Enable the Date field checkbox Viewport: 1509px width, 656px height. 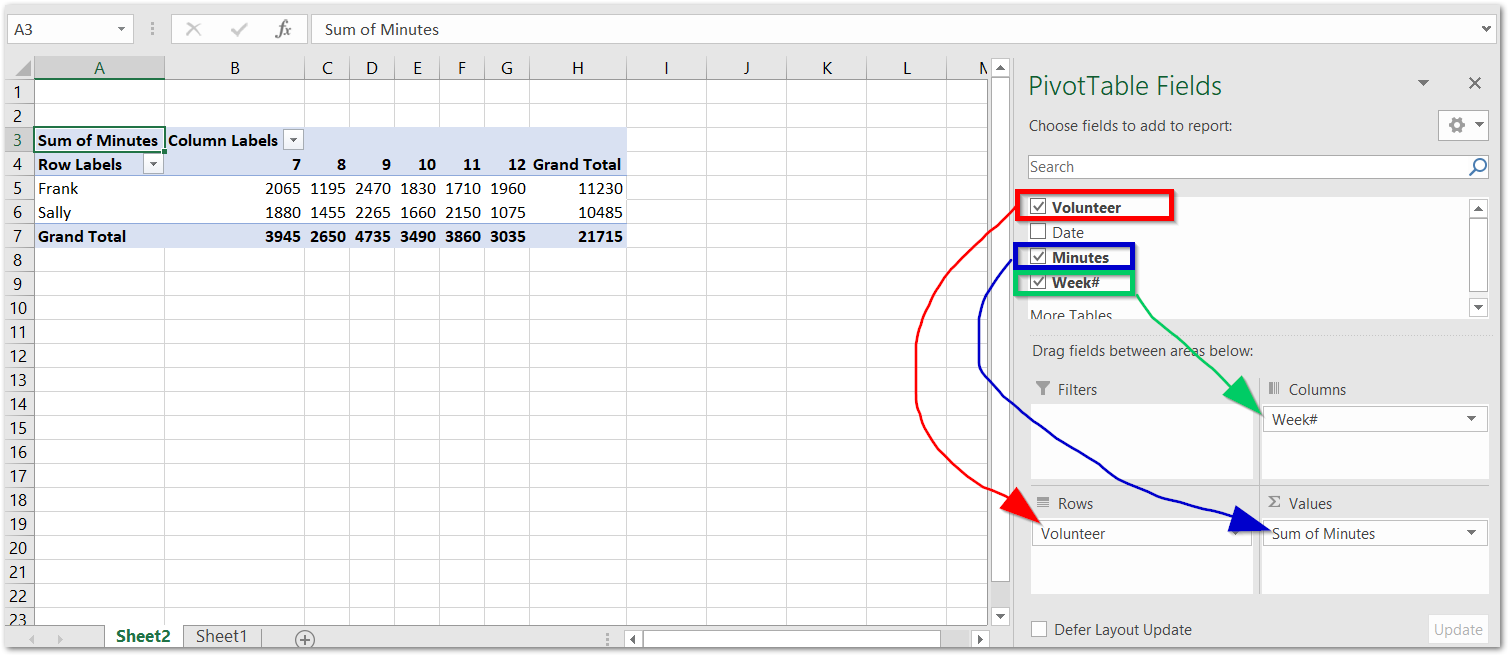pos(1039,231)
